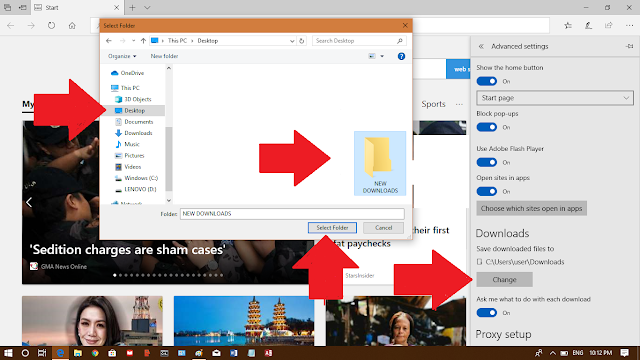Open the Edge tab list chevron
The image size is (640, 360).
[x=147, y=7]
